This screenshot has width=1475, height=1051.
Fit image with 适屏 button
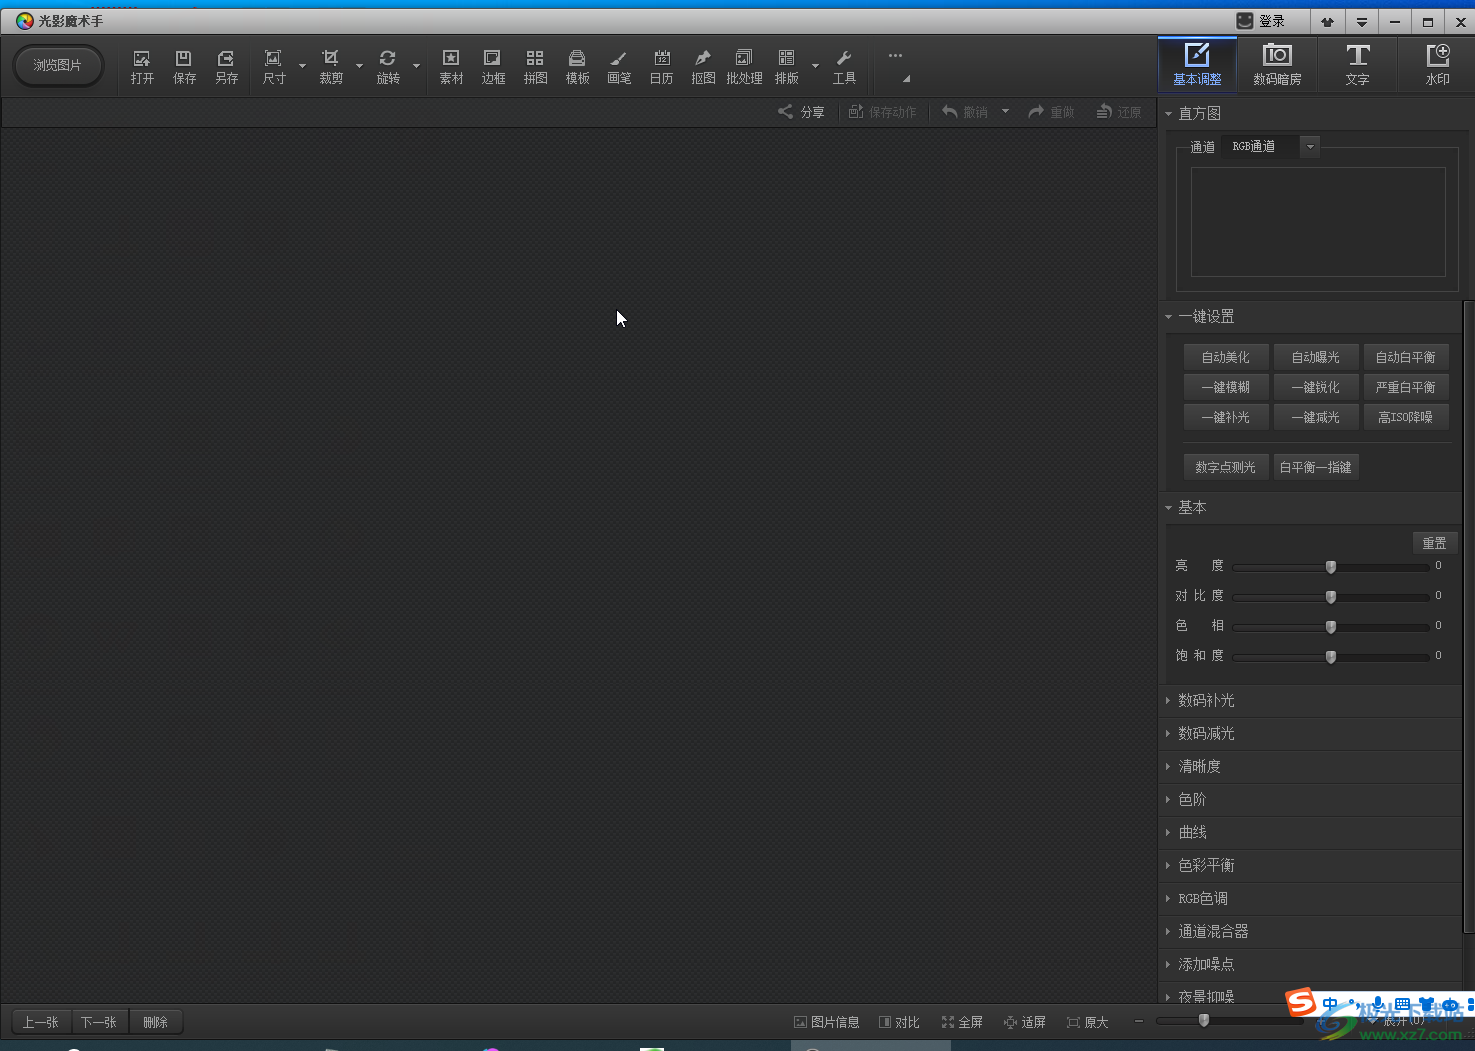pos(1025,1022)
